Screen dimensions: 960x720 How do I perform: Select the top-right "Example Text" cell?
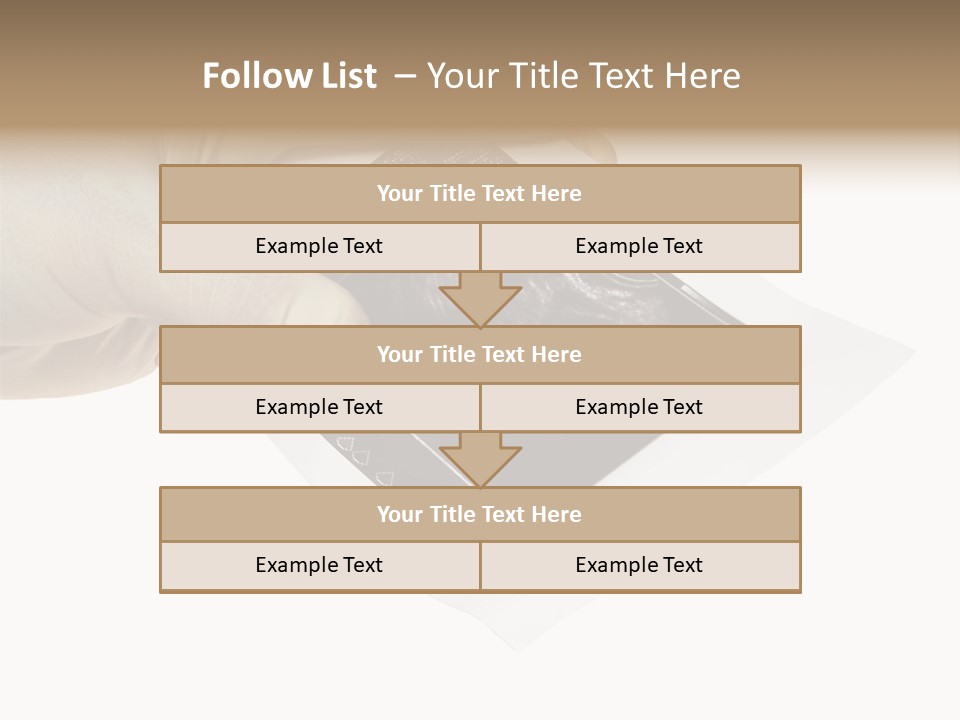[639, 246]
